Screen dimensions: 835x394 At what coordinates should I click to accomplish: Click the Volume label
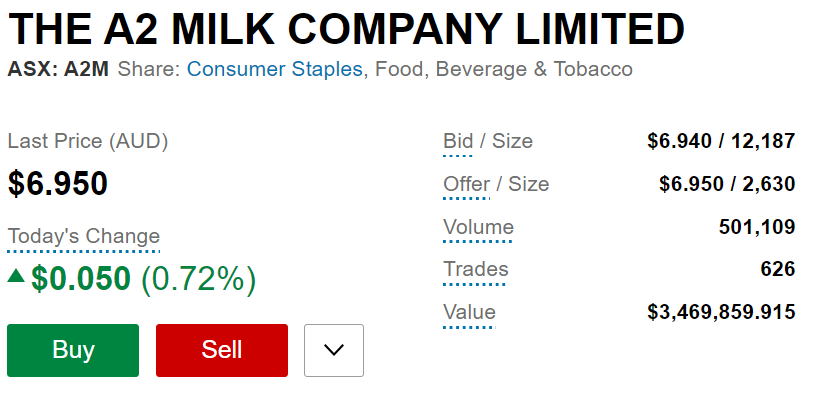[478, 227]
